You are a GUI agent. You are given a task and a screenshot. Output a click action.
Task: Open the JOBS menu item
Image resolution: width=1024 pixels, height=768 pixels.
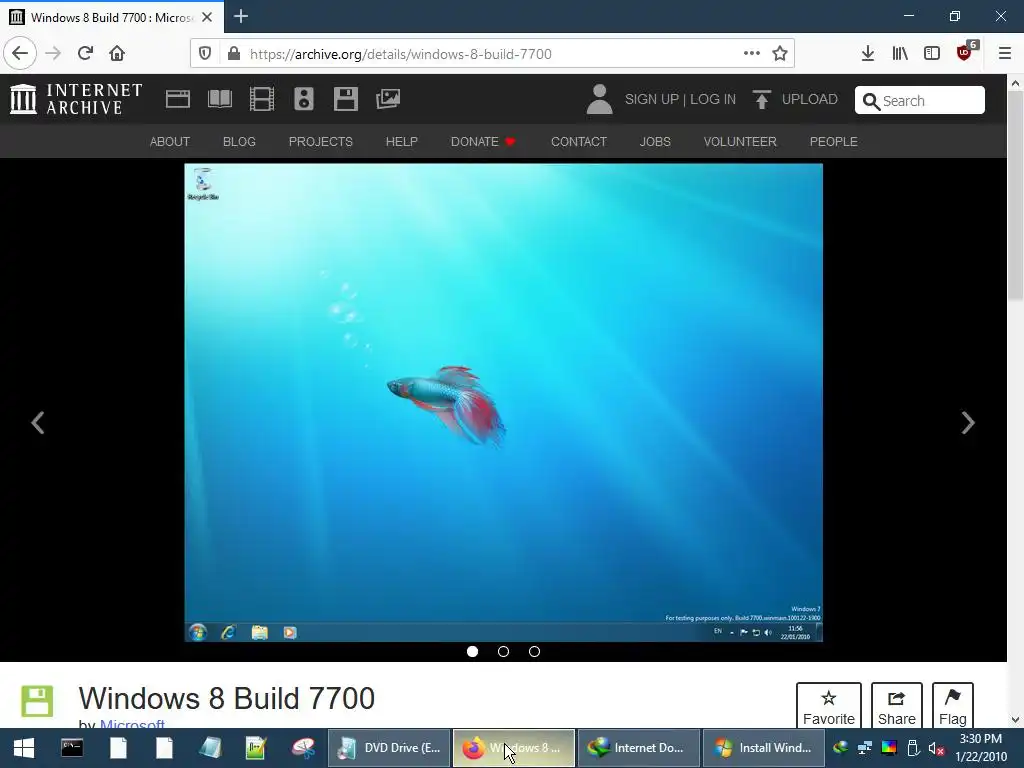tap(655, 142)
